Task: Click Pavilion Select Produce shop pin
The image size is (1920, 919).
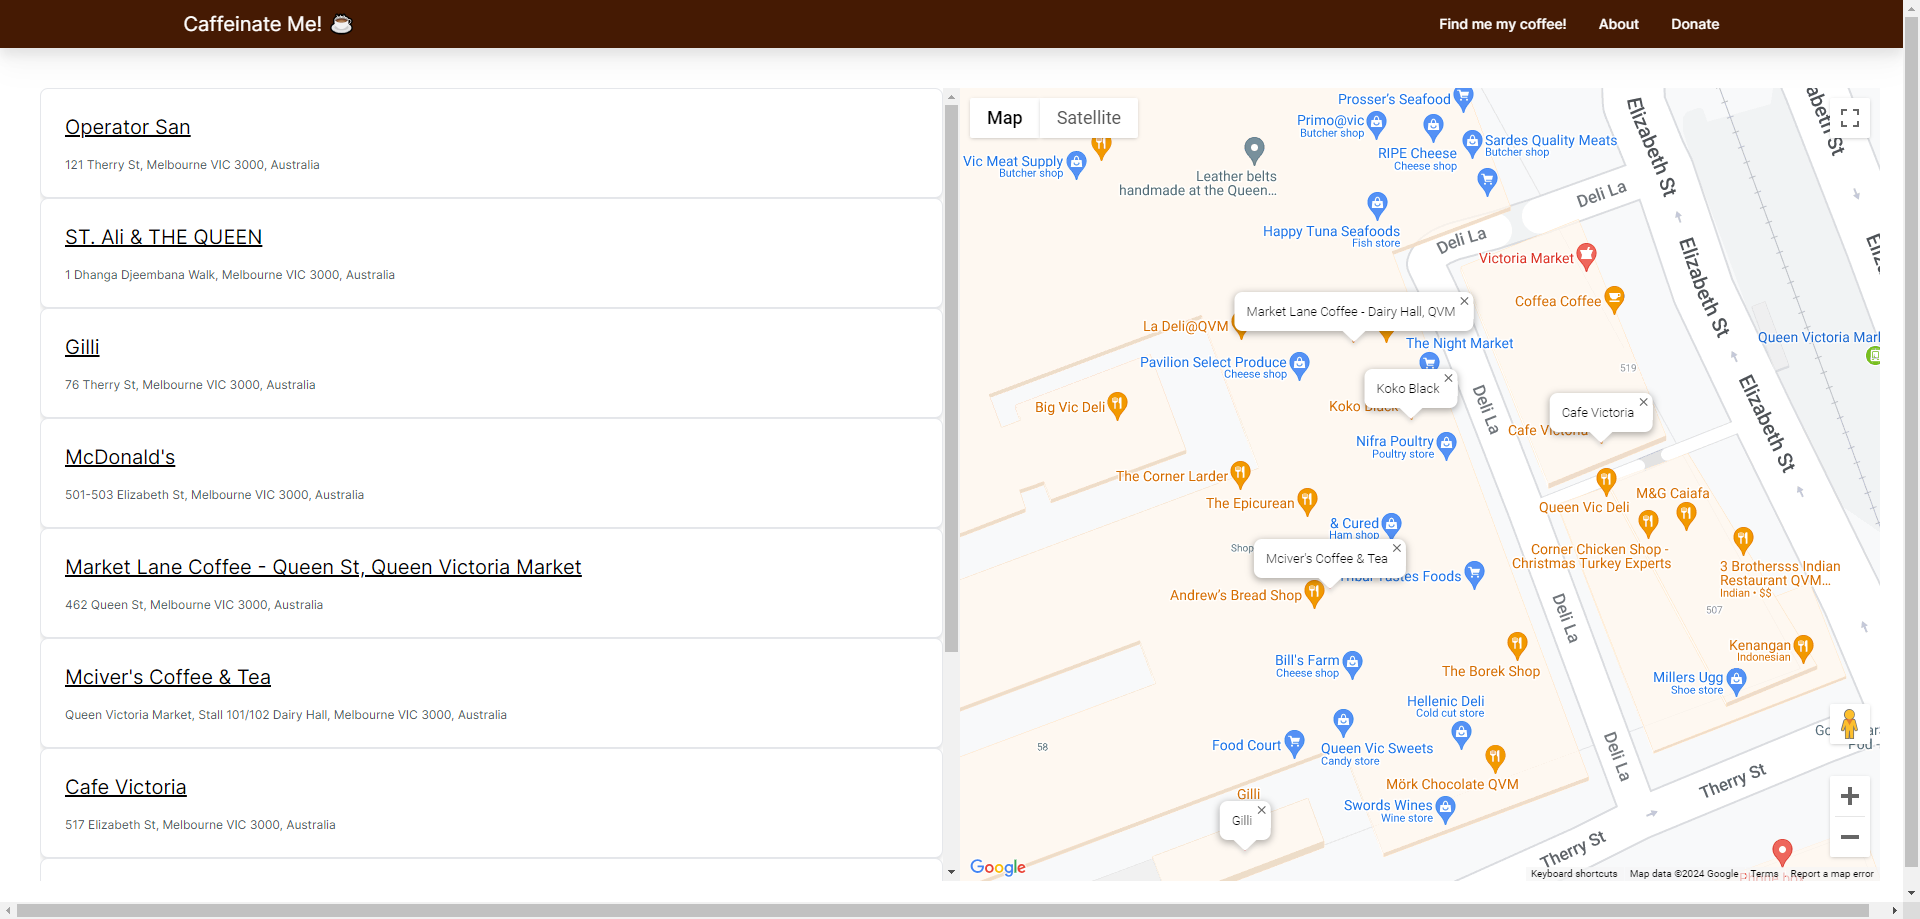Action: [1299, 365]
